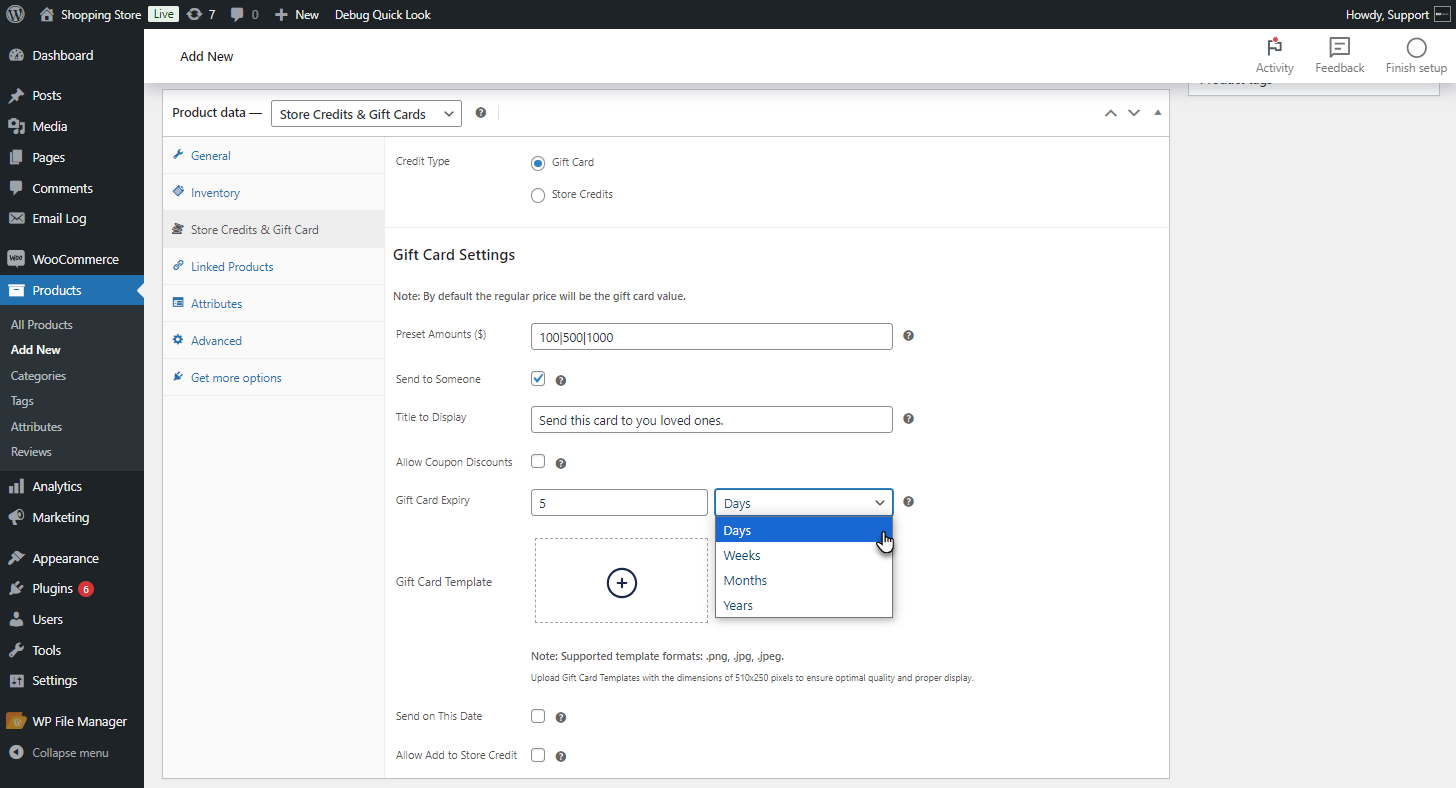Viewport: 1456px width, 788px height.
Task: Open All Products submenu link
Action: click(41, 325)
